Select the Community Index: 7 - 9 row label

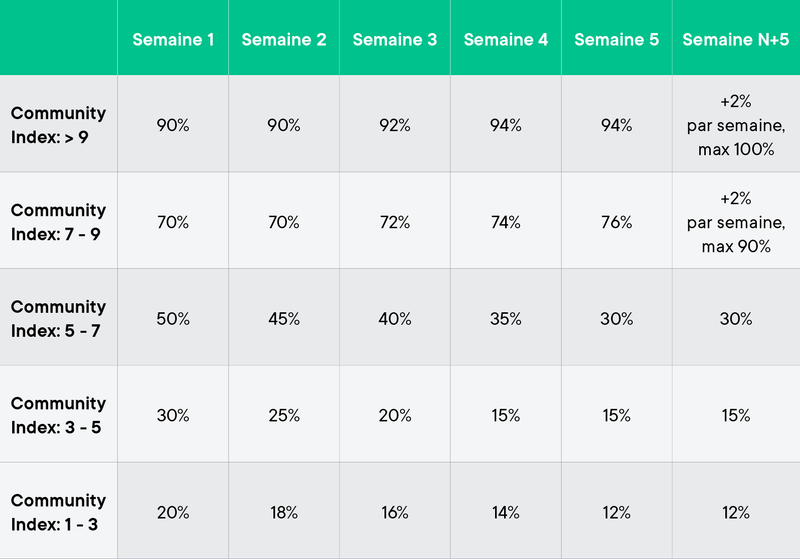click(58, 221)
